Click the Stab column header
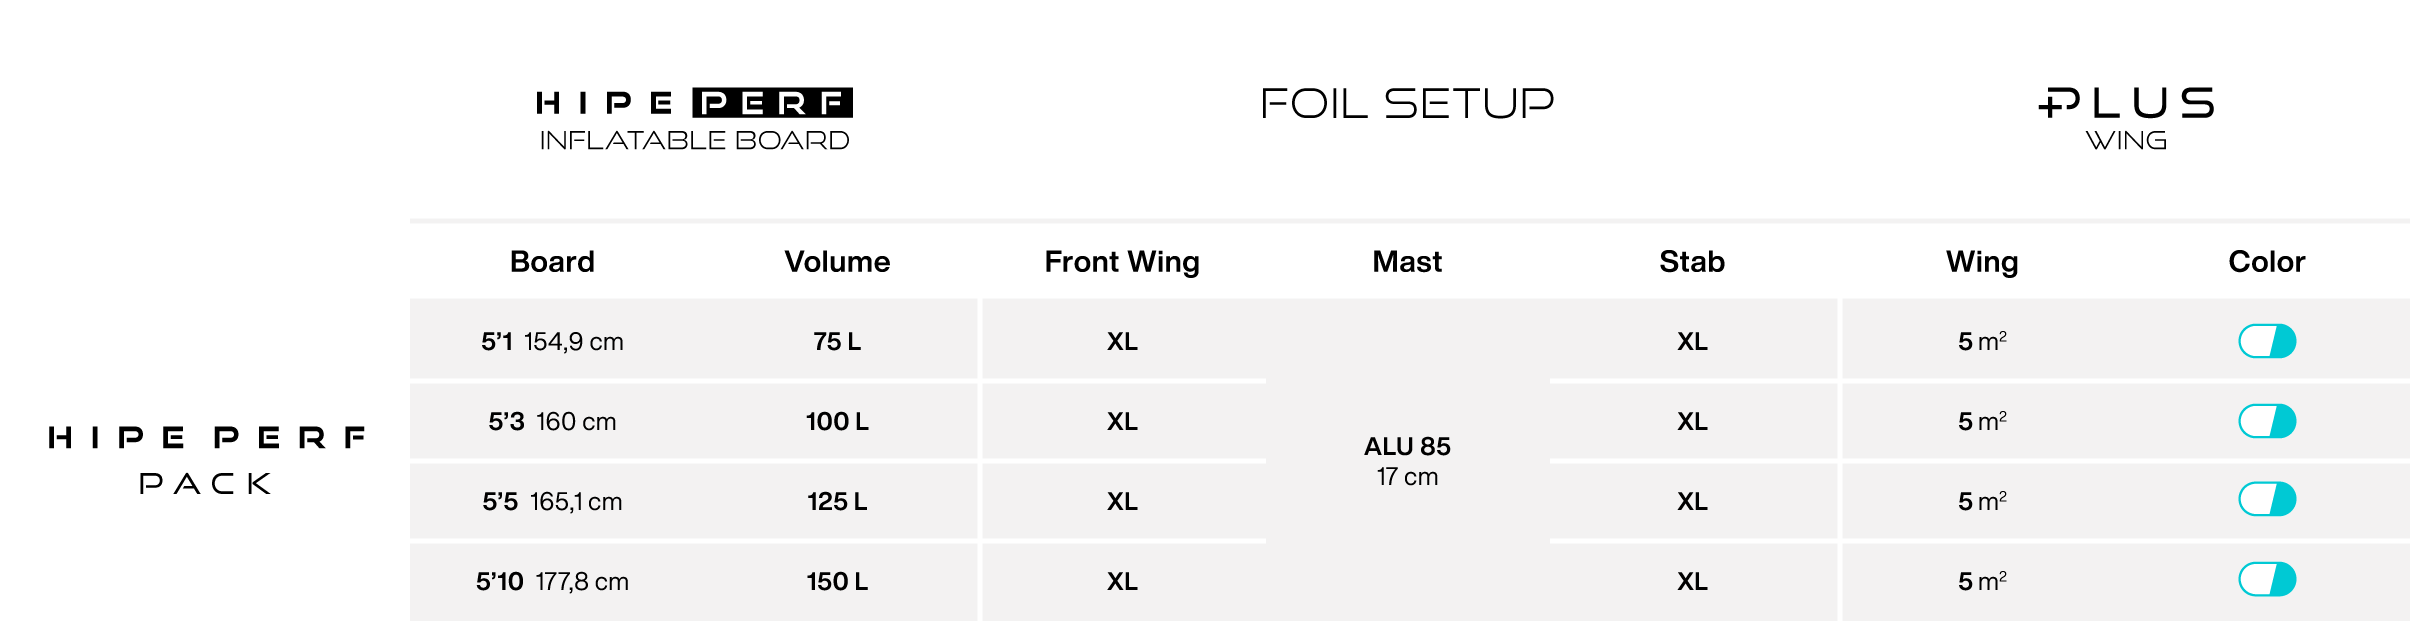 point(1692,262)
